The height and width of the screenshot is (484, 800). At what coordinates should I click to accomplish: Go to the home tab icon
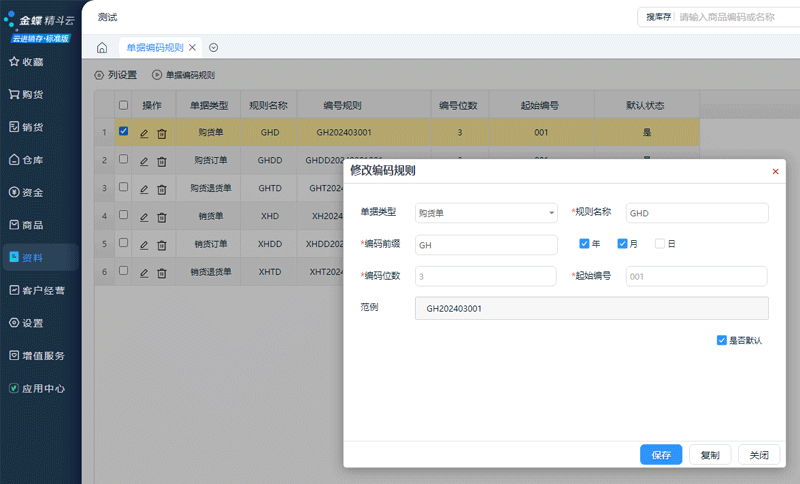(x=102, y=47)
